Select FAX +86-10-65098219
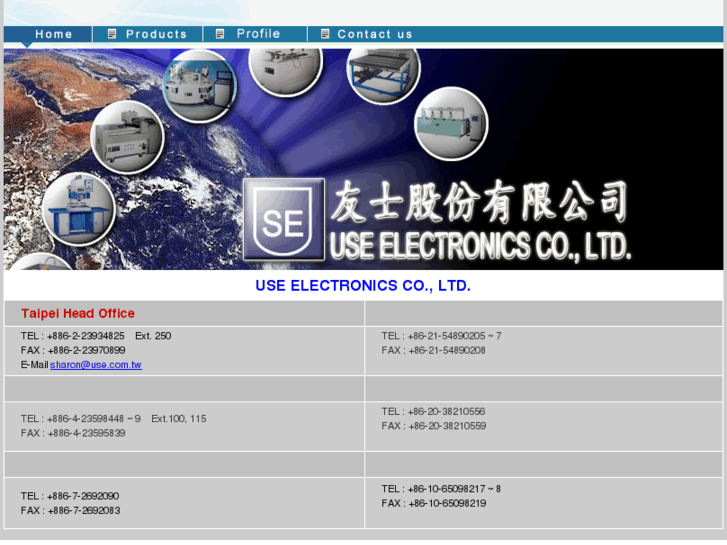This screenshot has height=545, width=727. tap(434, 503)
